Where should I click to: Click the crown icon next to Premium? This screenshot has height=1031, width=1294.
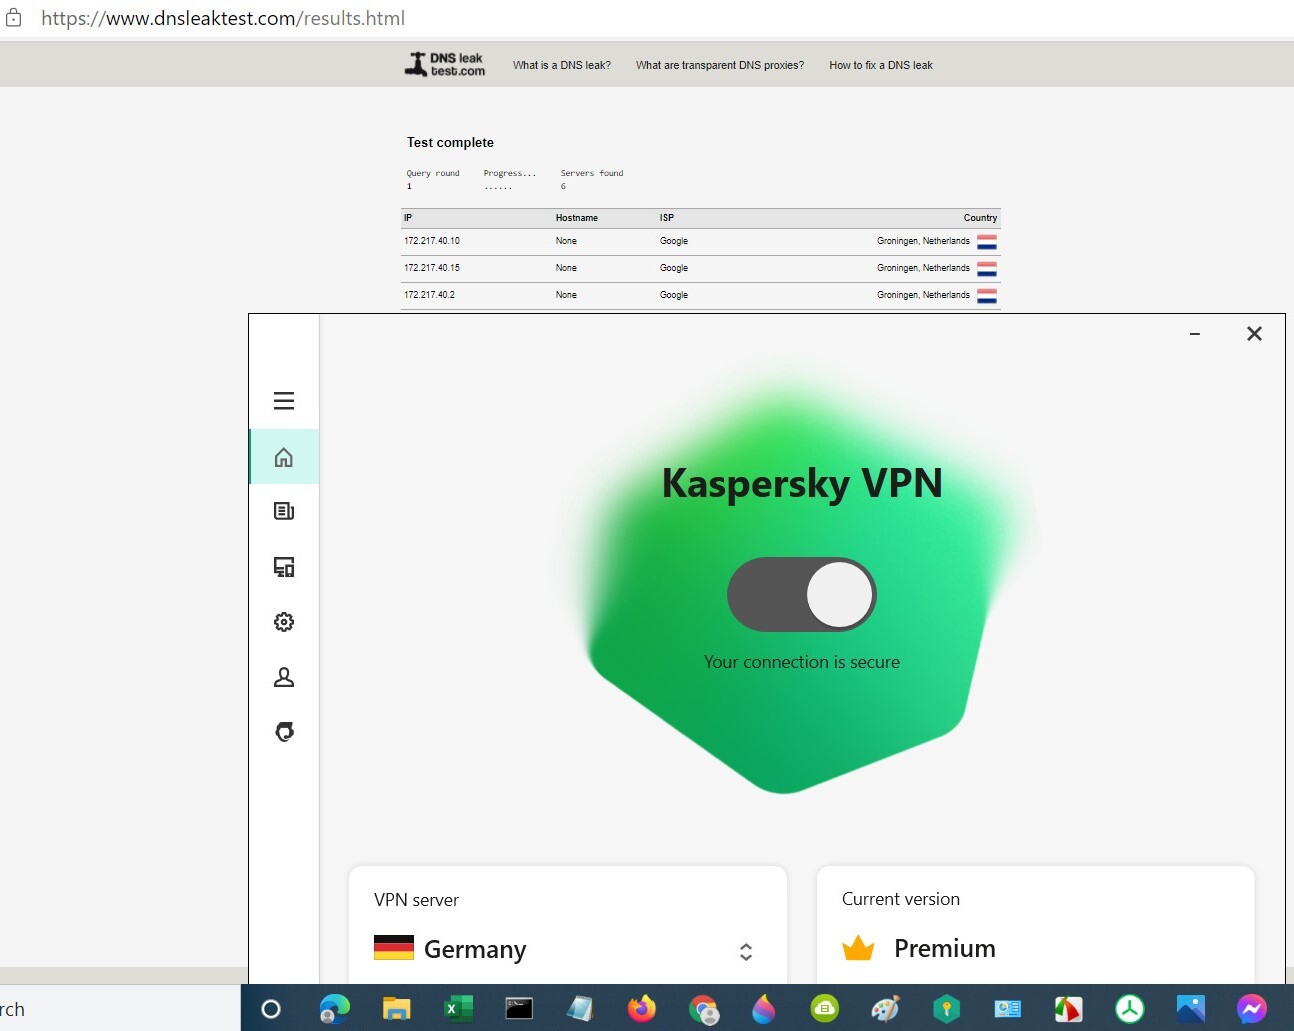858,948
